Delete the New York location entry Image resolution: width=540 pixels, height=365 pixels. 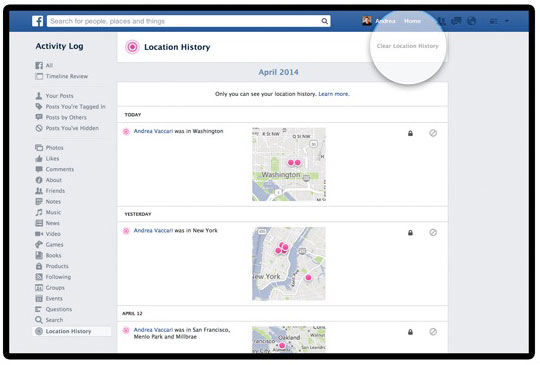433,232
